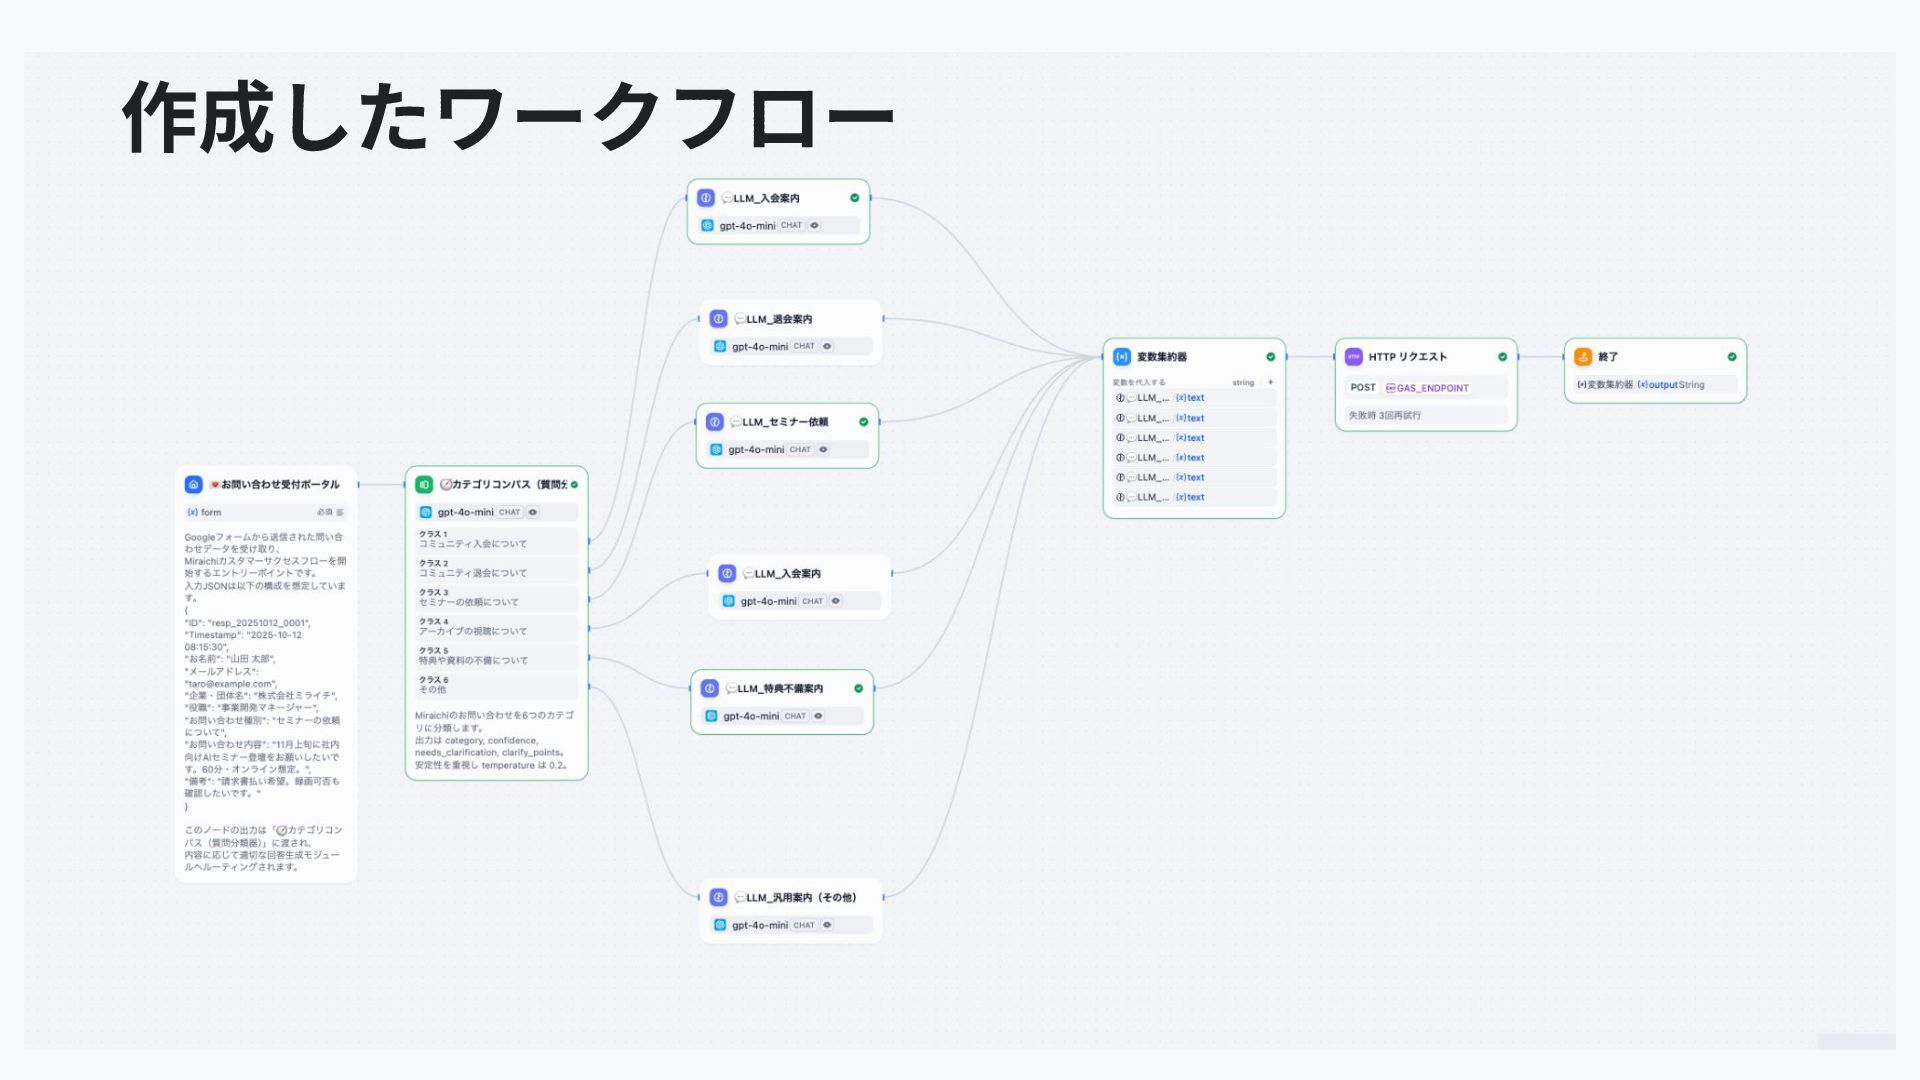1920x1080 pixels.
Task: Click the home icon on お問い合わせ受付ポータル node
Action: point(194,484)
